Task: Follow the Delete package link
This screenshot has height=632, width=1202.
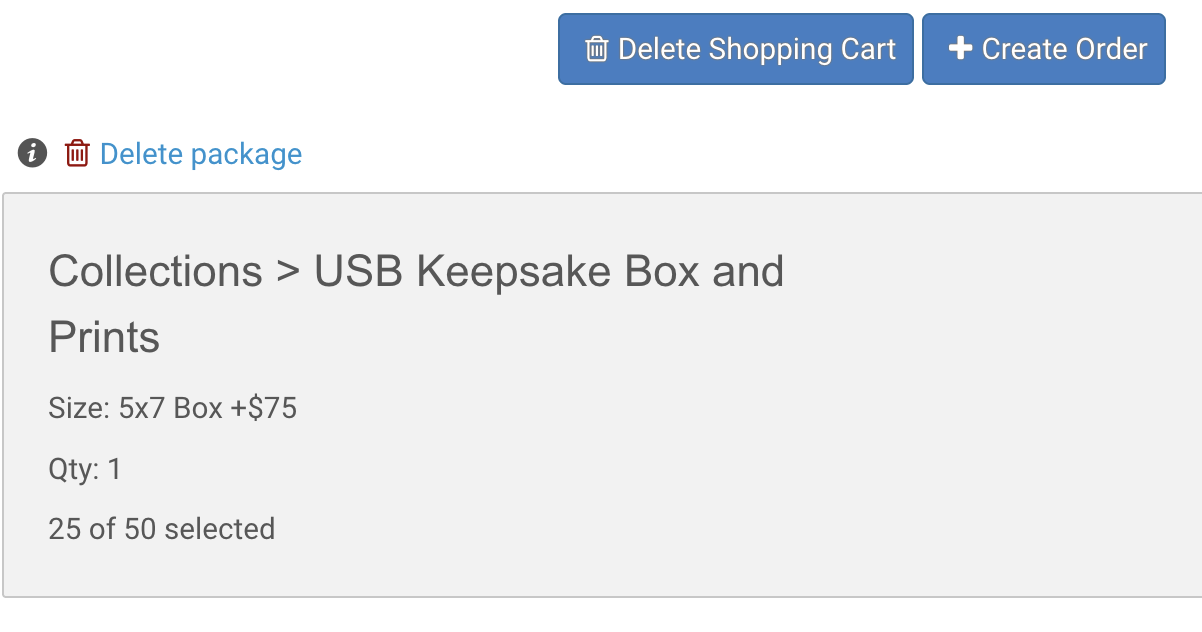Action: tap(201, 154)
